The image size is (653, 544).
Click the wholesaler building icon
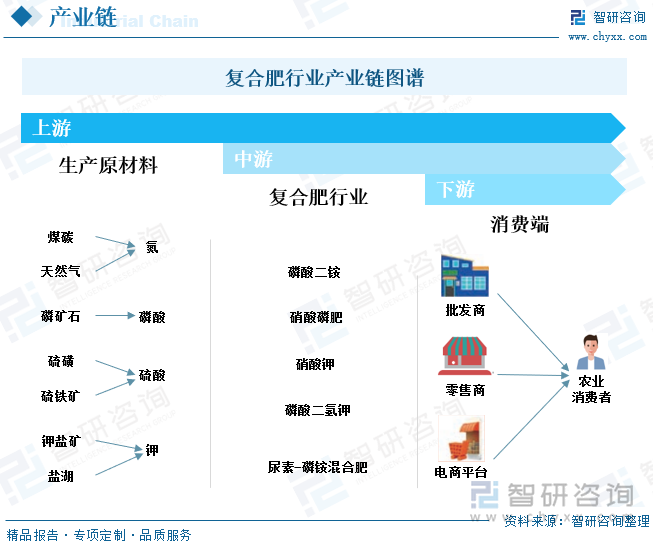tap(465, 275)
